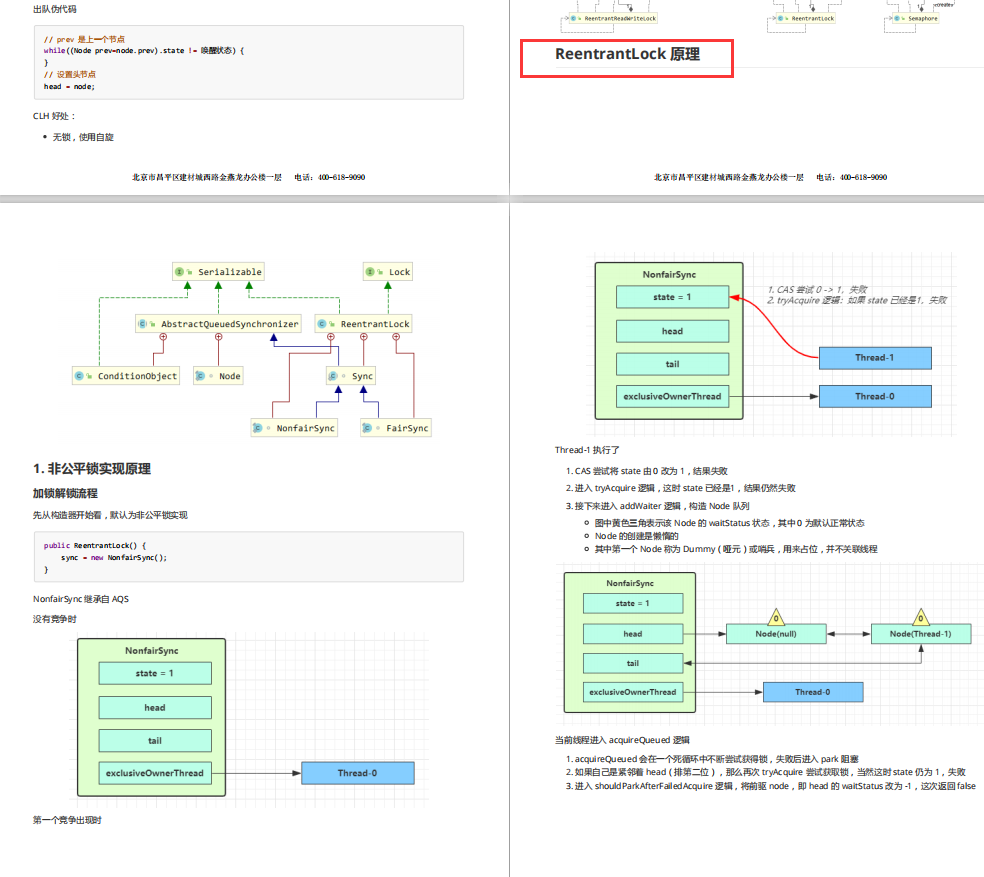Viewport: 984px width, 877px height.
Task: Click the Sync class node
Action: pyautogui.click(x=351, y=376)
